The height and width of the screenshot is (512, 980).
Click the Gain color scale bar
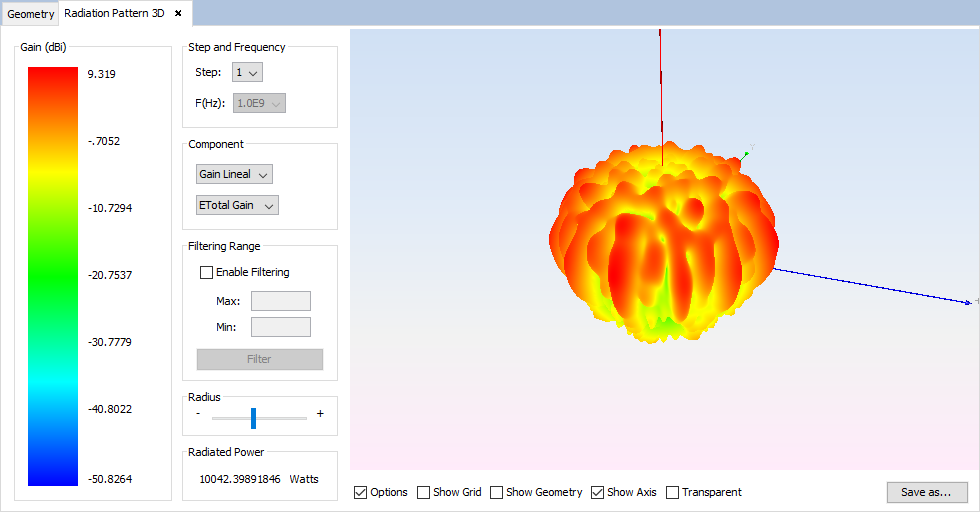point(53,276)
